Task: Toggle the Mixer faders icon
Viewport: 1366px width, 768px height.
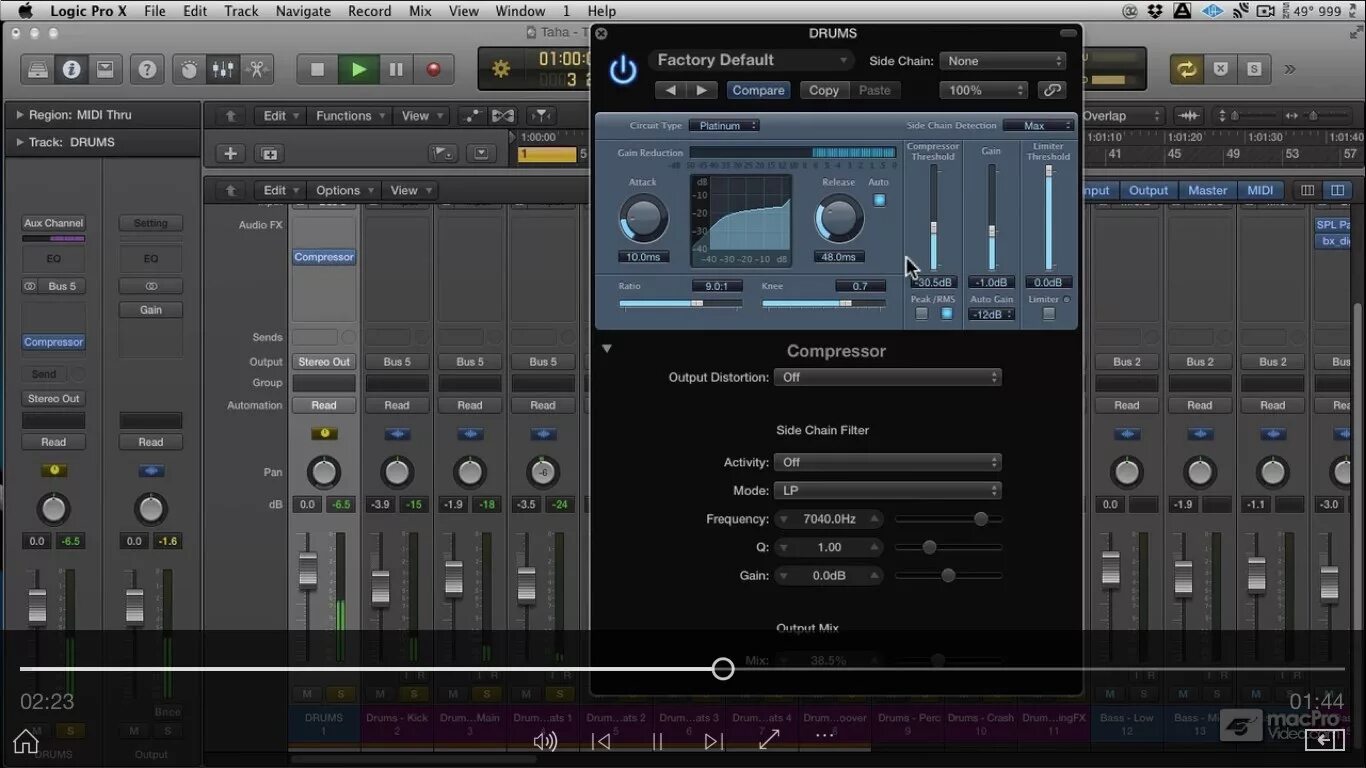Action: point(222,70)
